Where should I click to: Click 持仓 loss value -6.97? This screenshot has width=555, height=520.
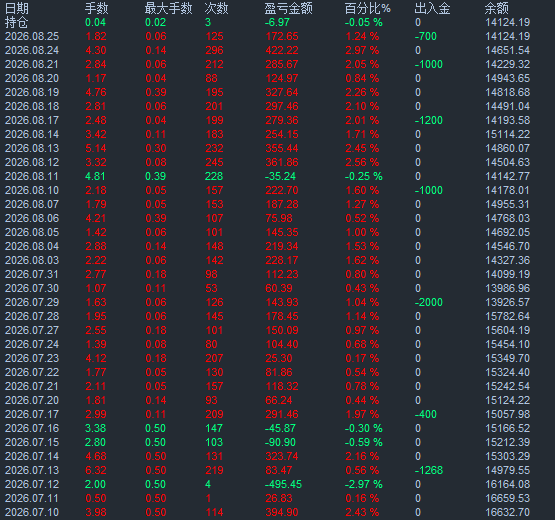point(277,22)
